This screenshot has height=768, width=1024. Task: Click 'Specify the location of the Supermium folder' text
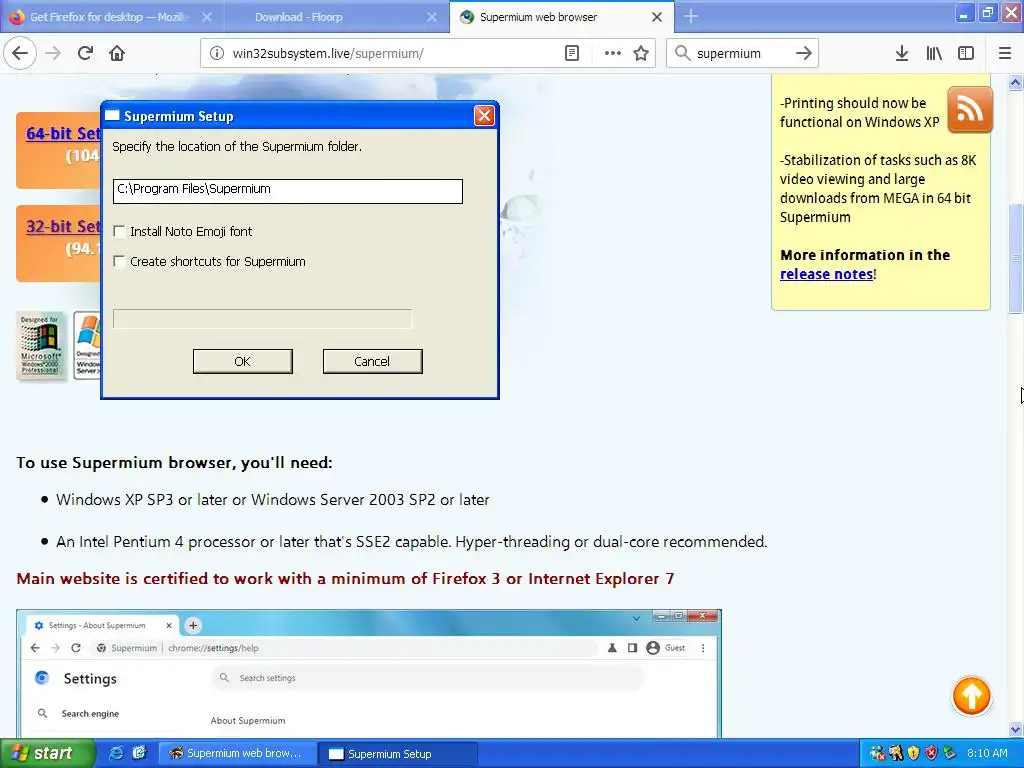(237, 147)
